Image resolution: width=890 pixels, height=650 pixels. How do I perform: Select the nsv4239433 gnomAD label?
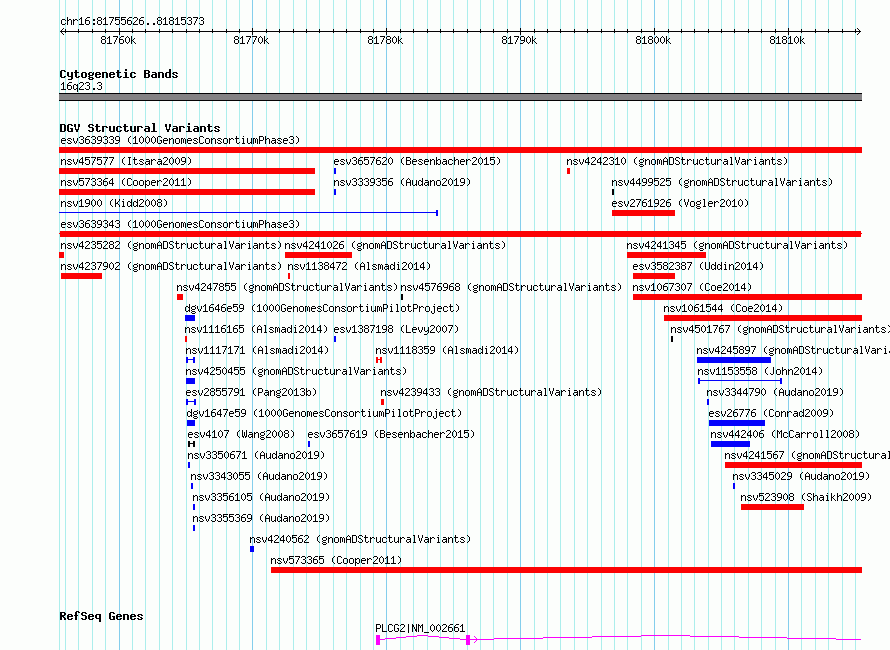tap(491, 392)
